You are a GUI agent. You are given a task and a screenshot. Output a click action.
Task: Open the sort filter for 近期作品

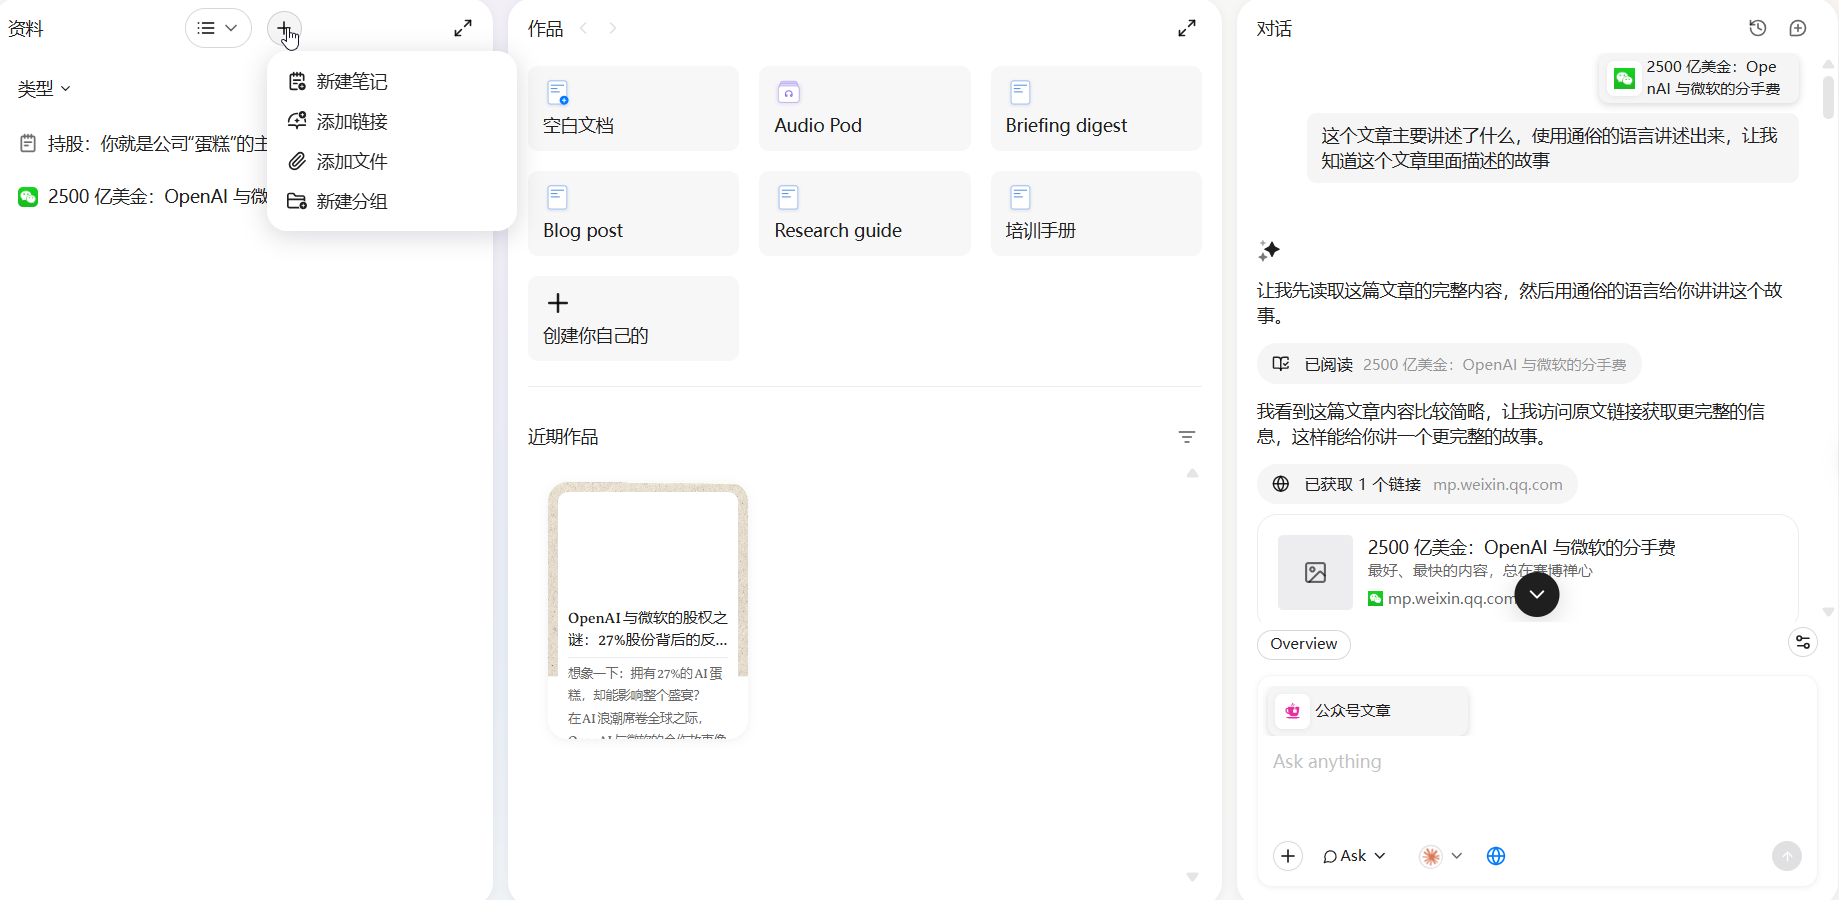coord(1187,437)
